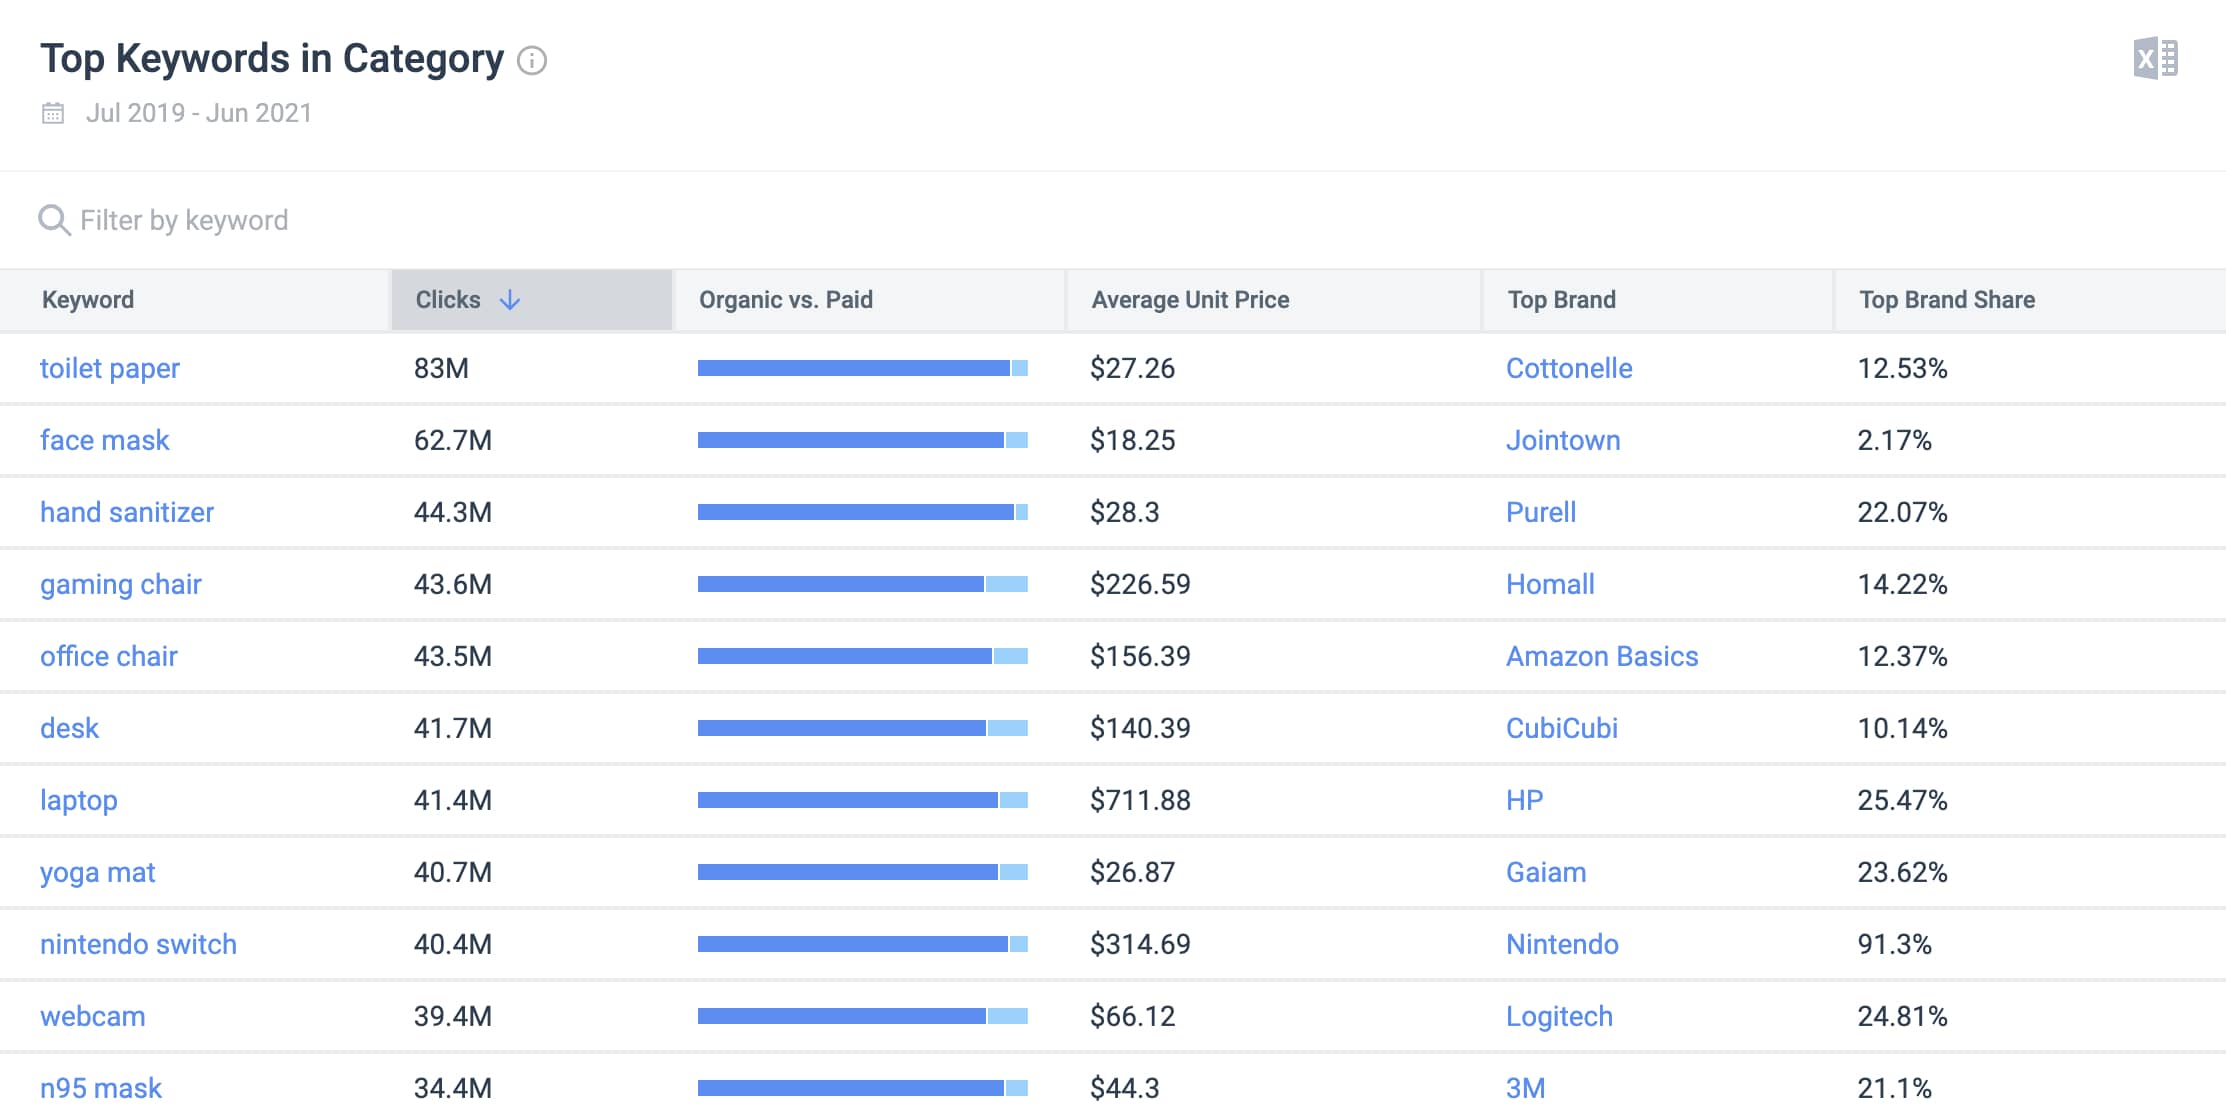Toggle Clicks column sort arrow
The height and width of the screenshot is (1120, 2226).
click(x=510, y=300)
